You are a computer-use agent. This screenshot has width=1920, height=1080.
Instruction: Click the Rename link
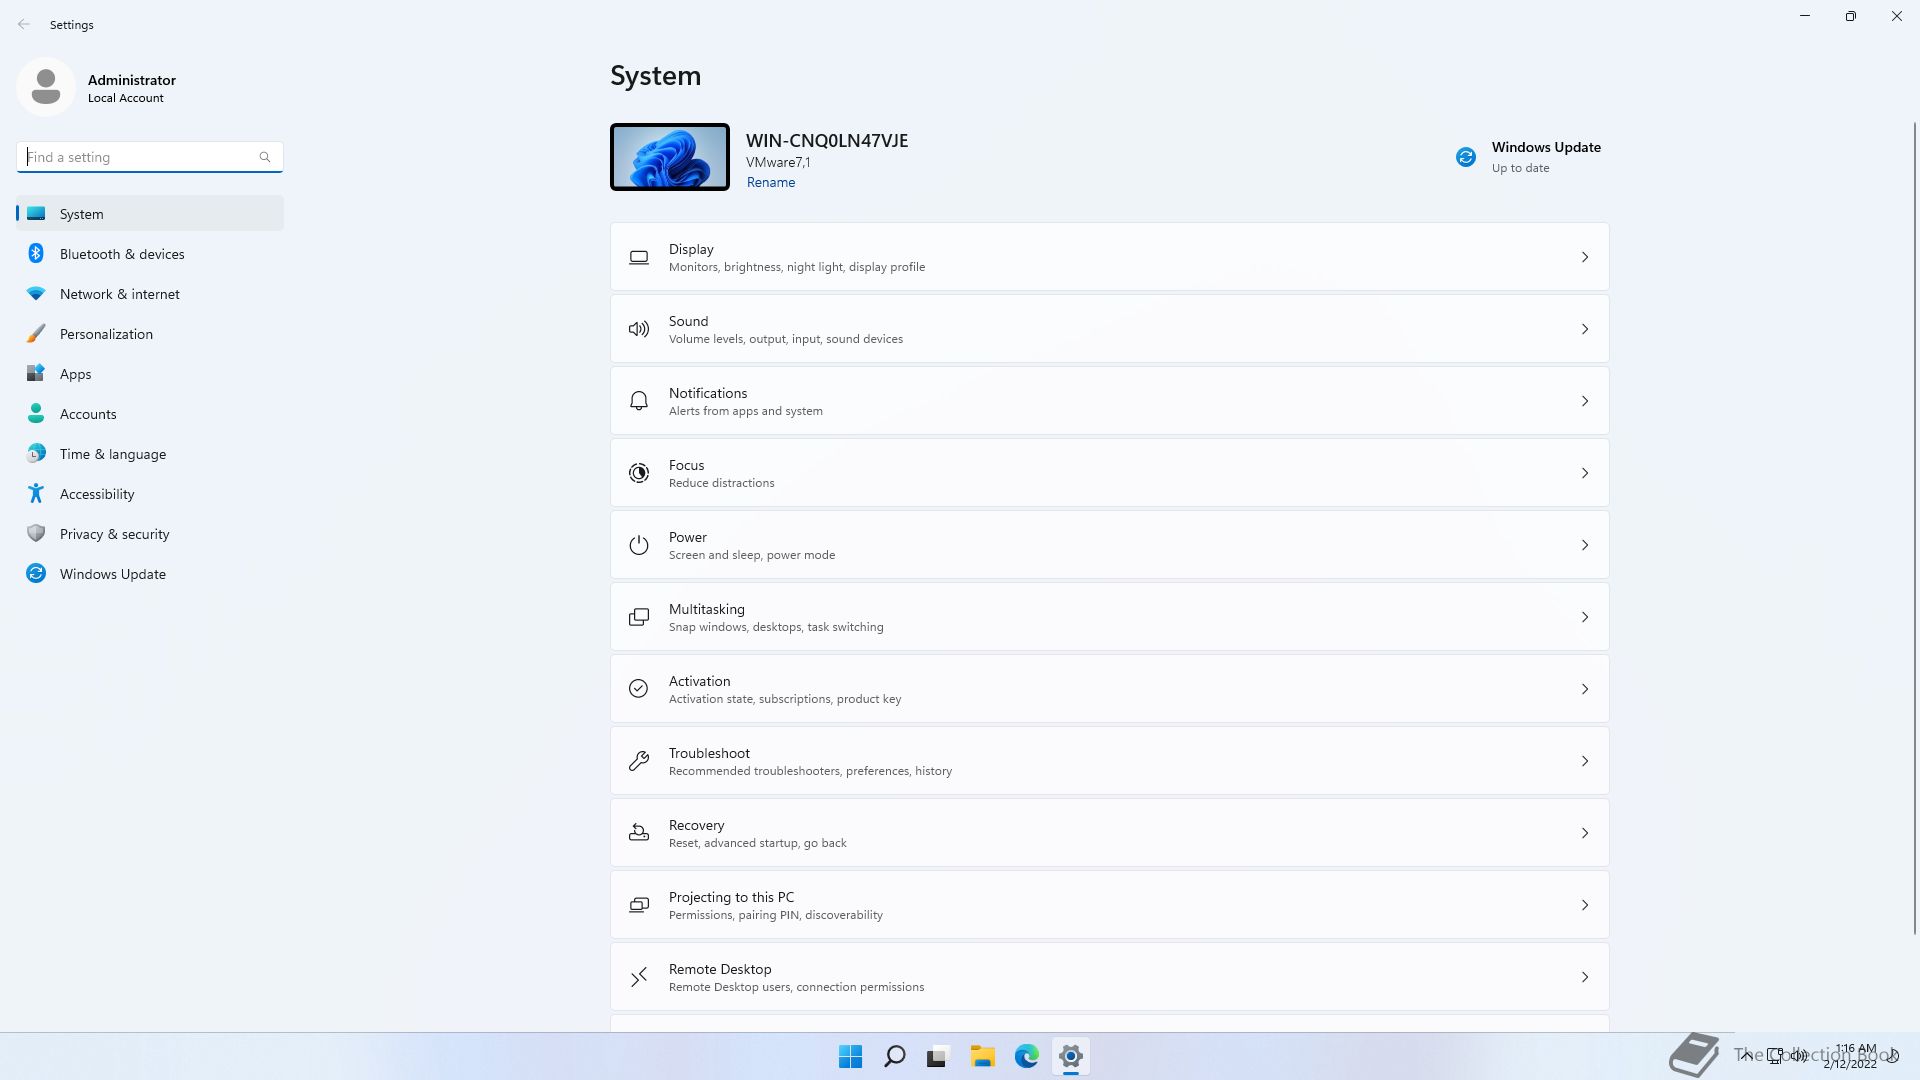coord(771,183)
